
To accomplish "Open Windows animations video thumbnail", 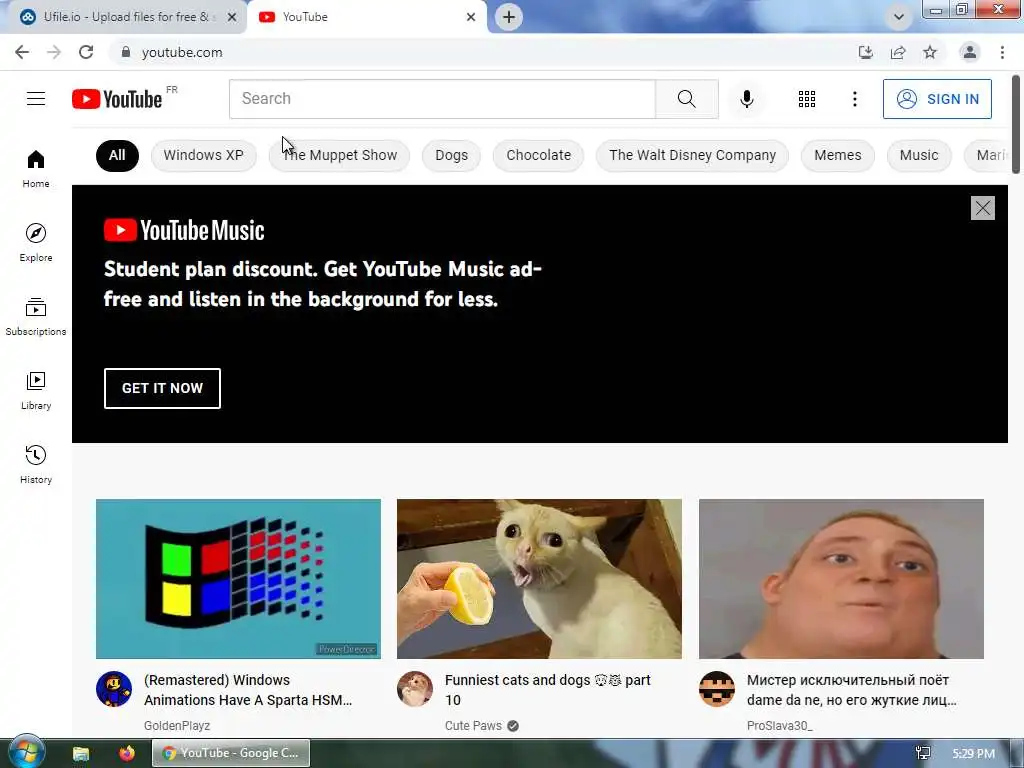I will tap(238, 579).
